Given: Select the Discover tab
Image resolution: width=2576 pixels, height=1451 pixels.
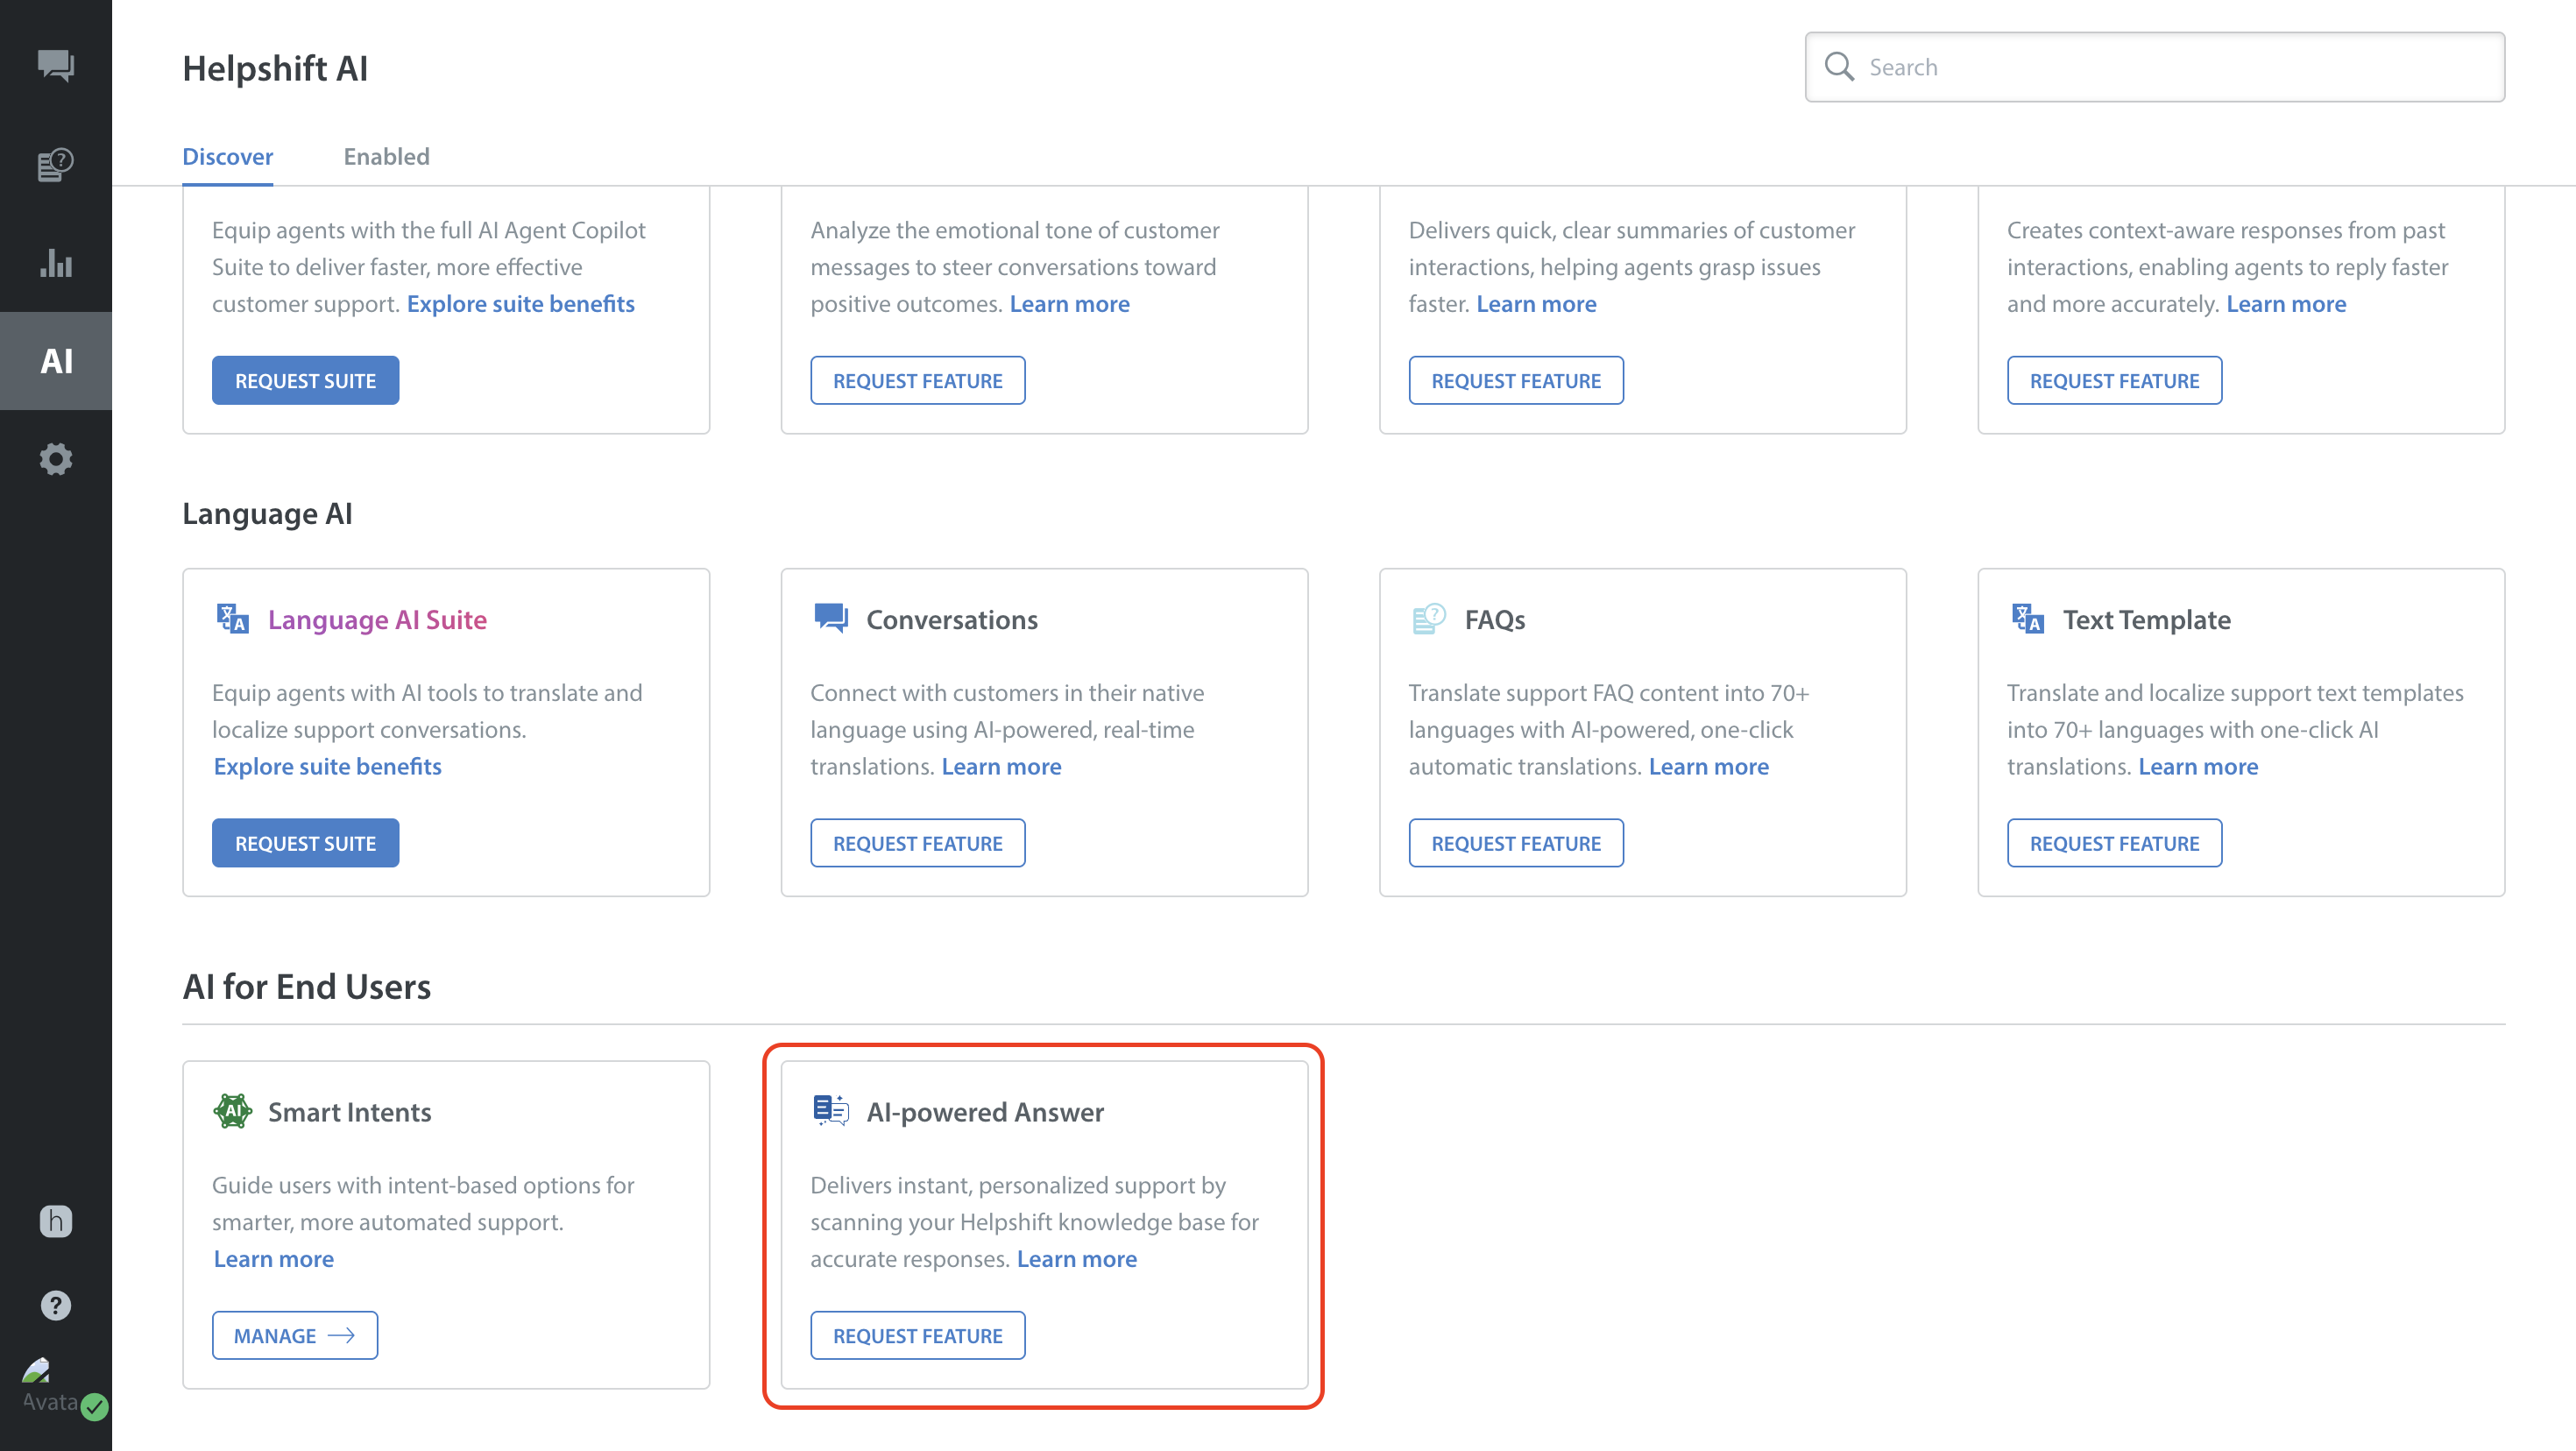Looking at the screenshot, I should pos(227,157).
